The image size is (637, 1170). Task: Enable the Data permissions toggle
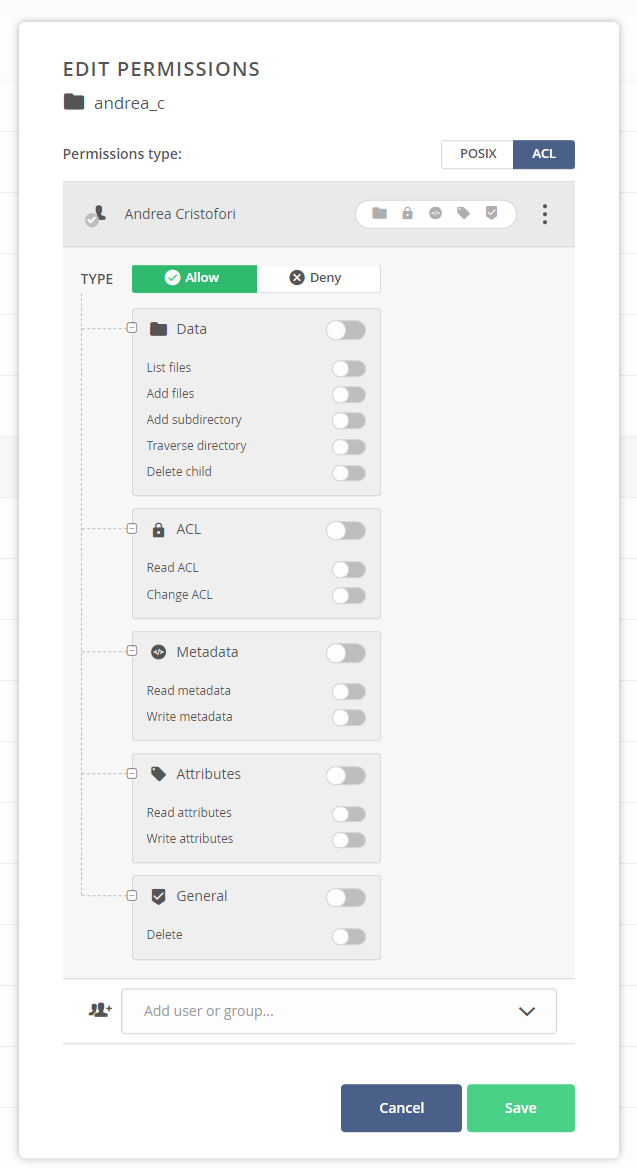346,329
